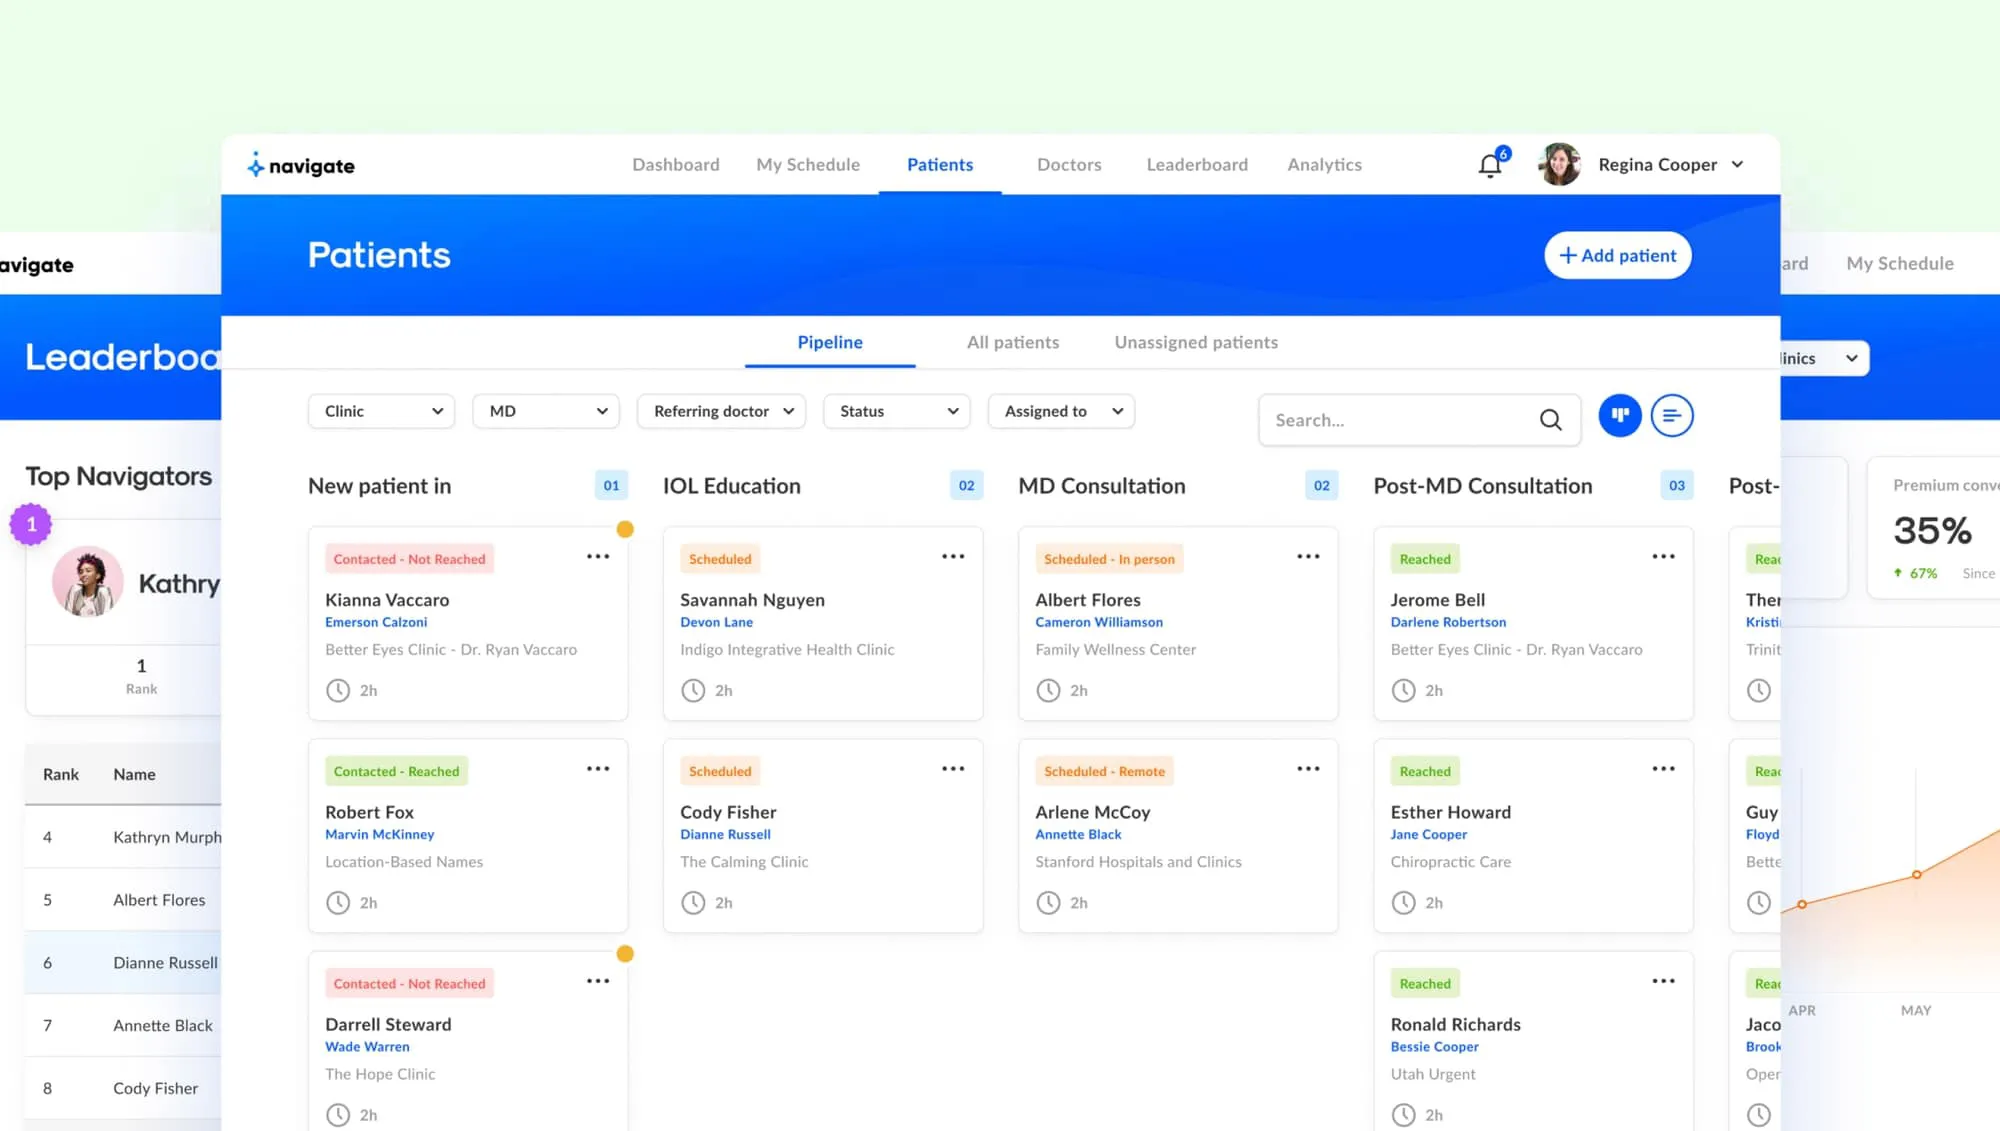The height and width of the screenshot is (1131, 2000).
Task: Open Cameron Williamson link on Albert Flores card
Action: coord(1099,622)
